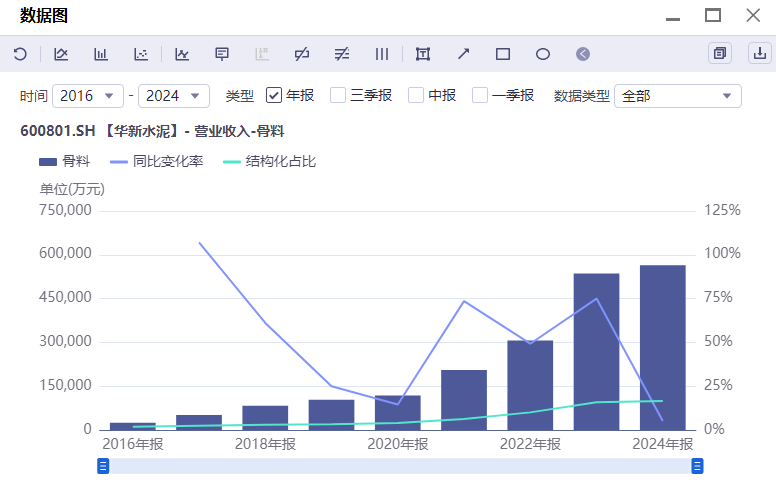Image resolution: width=776 pixels, height=491 pixels.
Task: Click the copy chart icon
Action: point(720,53)
